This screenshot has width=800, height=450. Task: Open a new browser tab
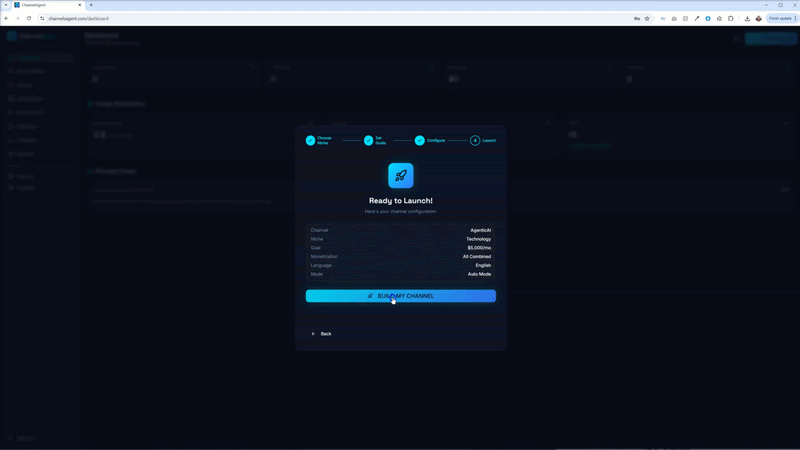91,5
